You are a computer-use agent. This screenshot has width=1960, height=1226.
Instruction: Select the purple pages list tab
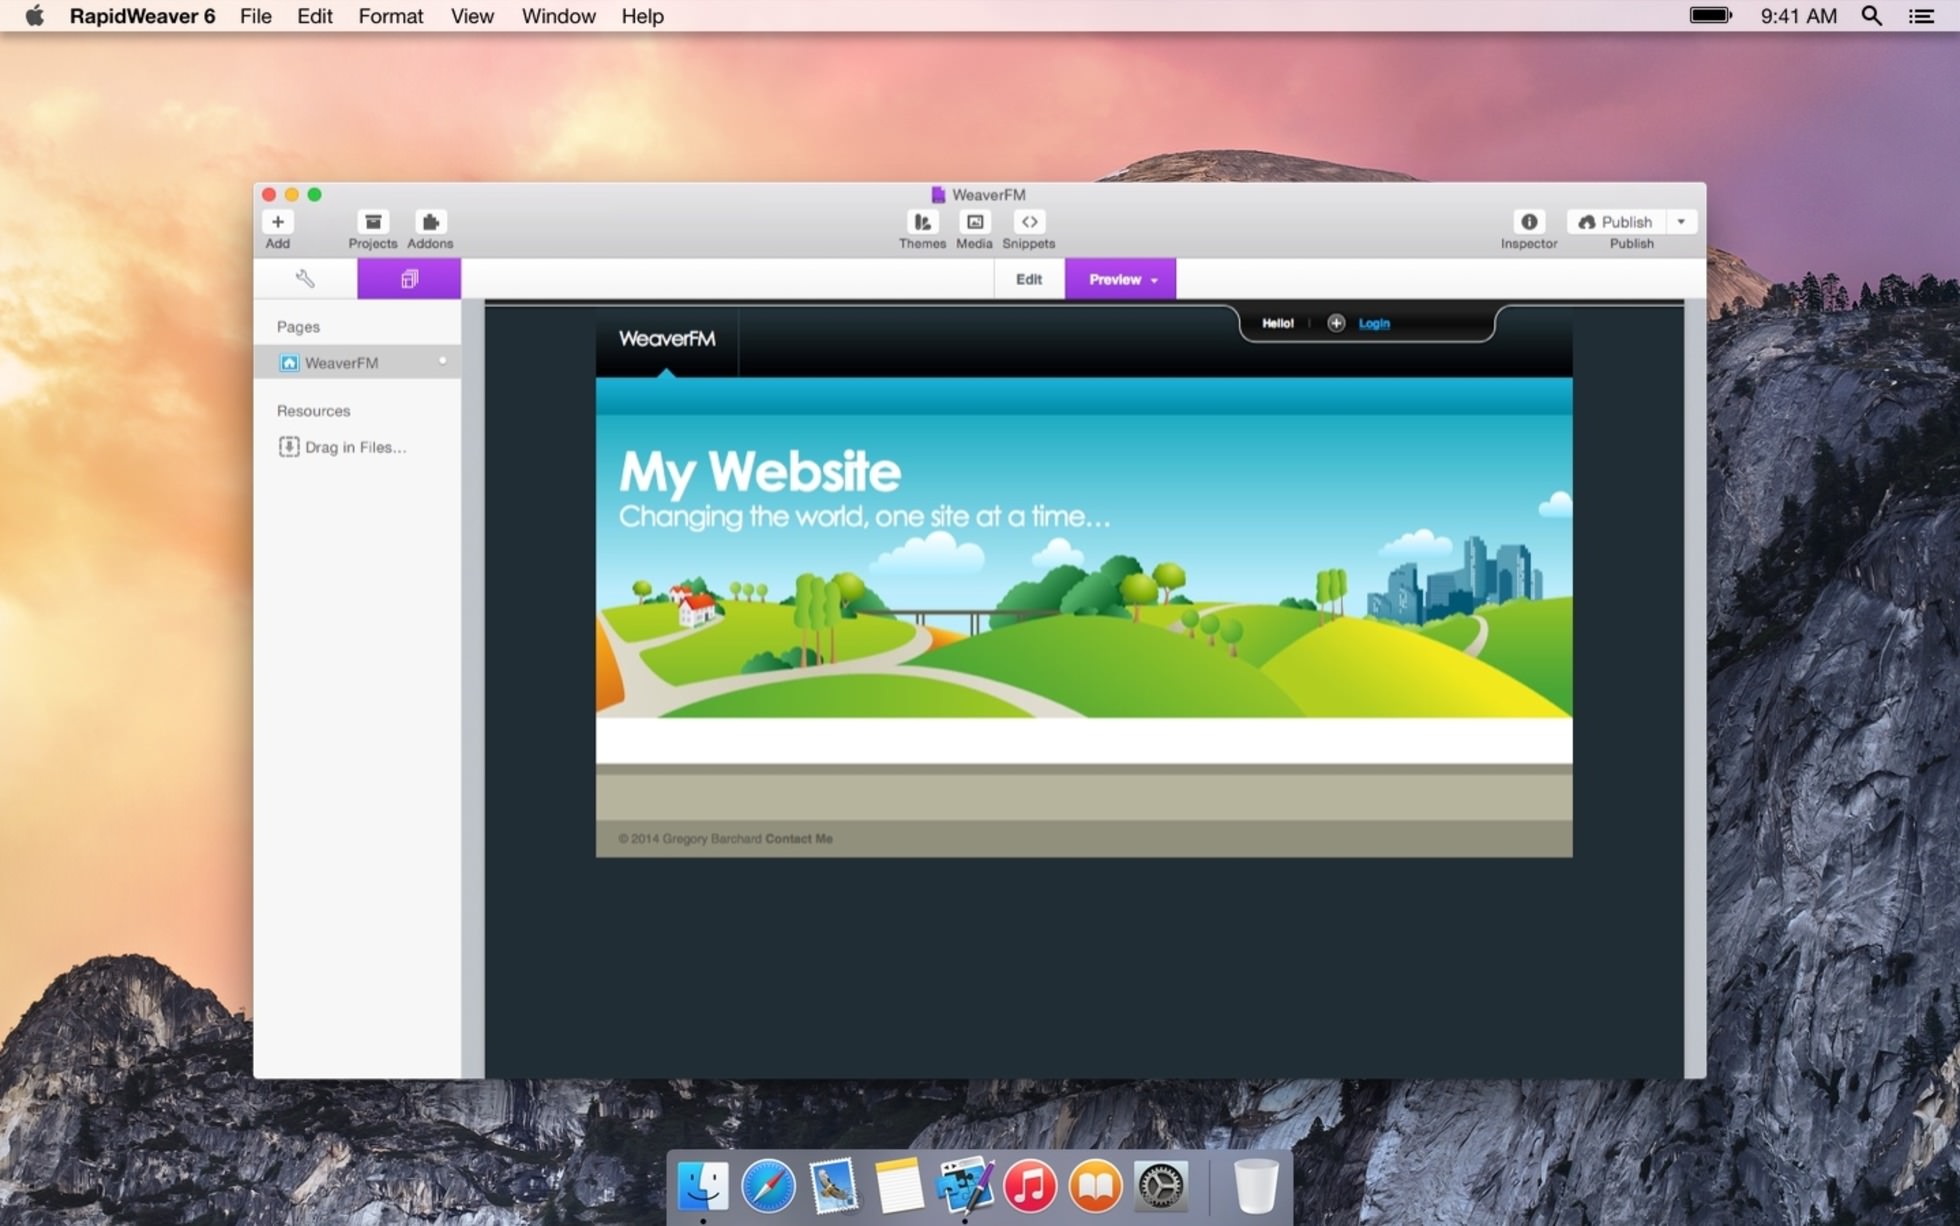click(x=409, y=279)
